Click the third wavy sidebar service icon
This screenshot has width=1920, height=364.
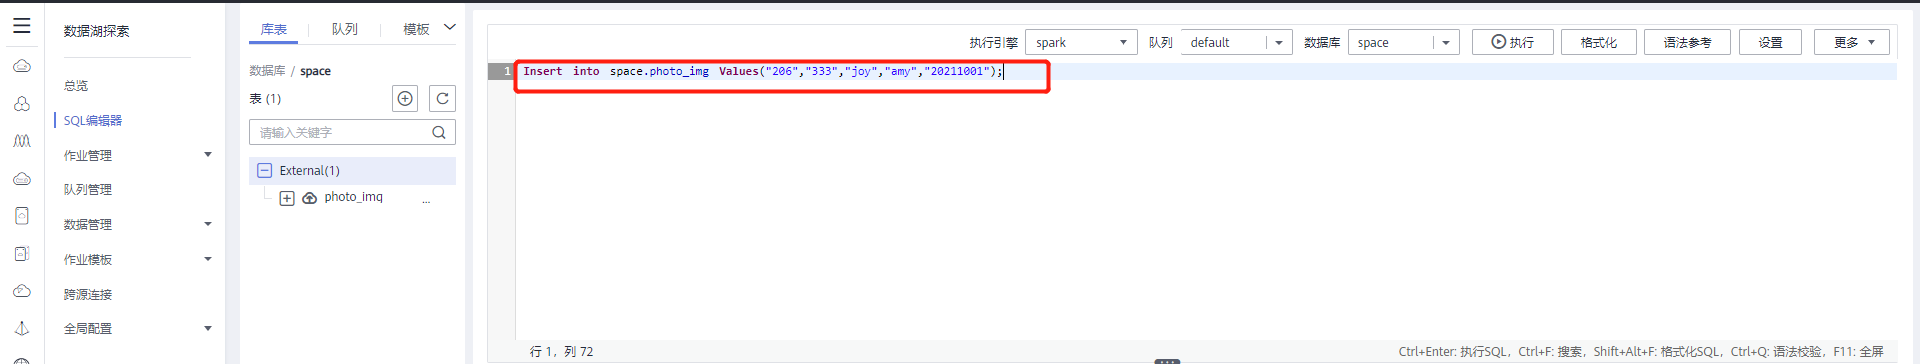[x=22, y=141]
